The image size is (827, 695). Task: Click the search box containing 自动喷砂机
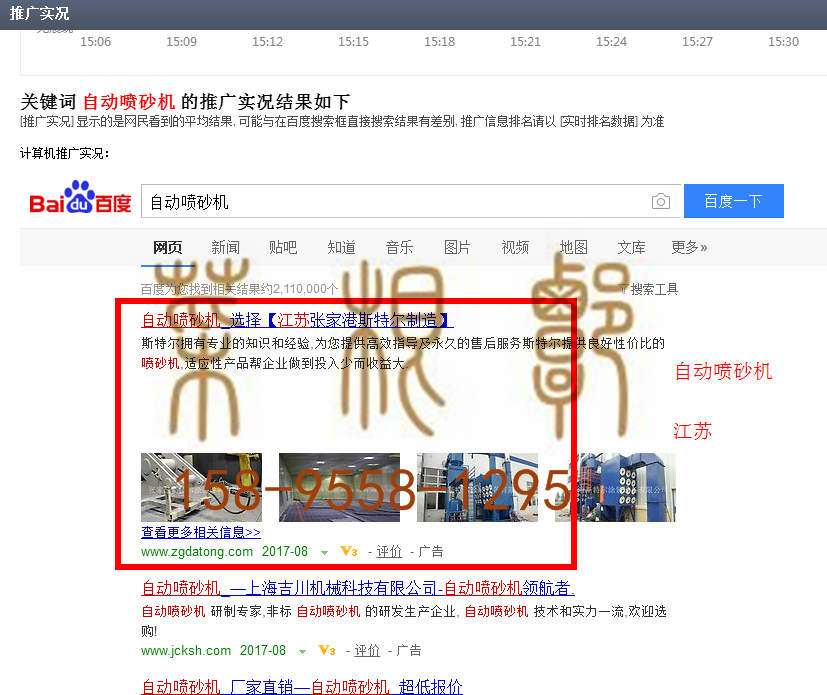click(x=412, y=201)
